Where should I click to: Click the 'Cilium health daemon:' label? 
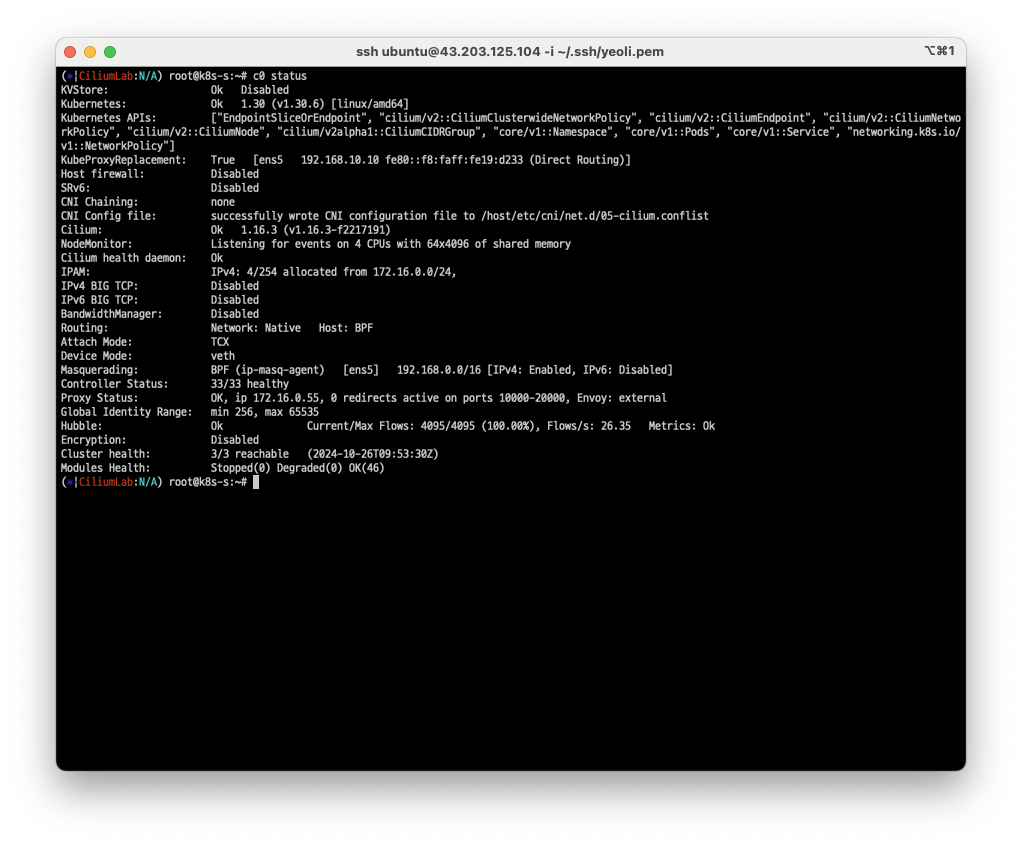(x=123, y=258)
